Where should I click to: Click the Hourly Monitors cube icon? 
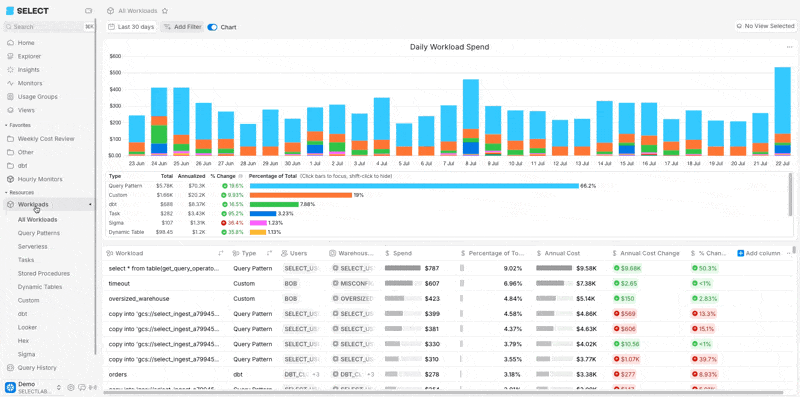point(10,179)
